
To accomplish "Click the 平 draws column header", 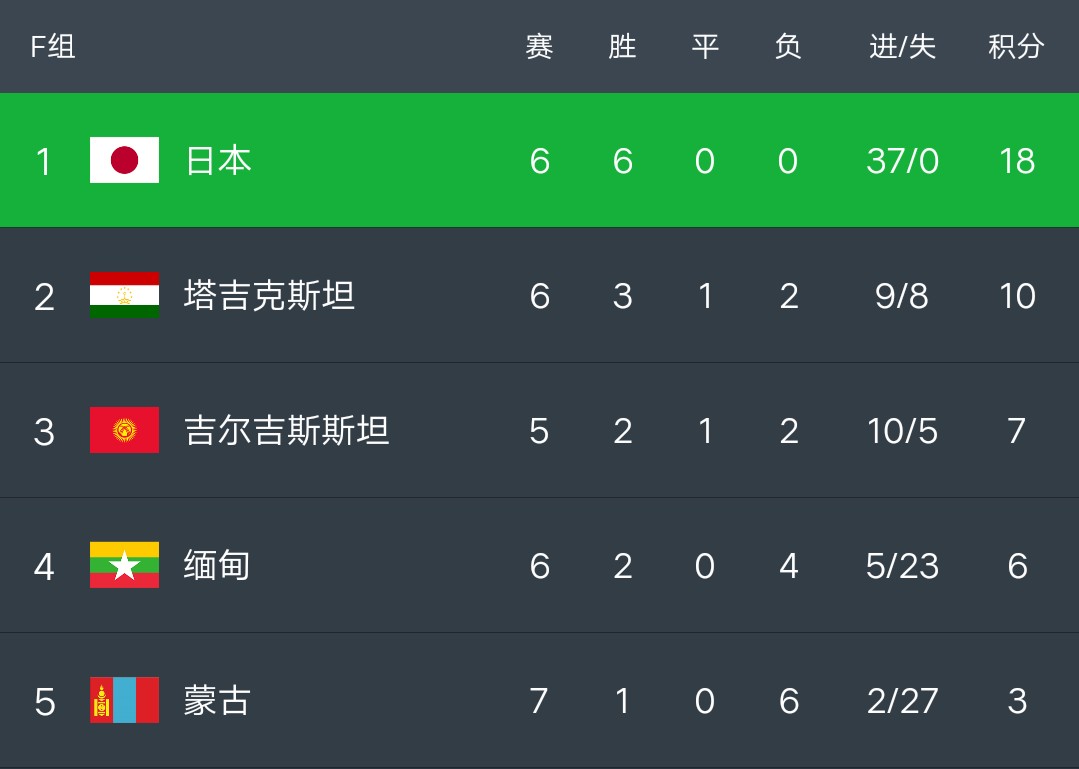I will coord(705,46).
